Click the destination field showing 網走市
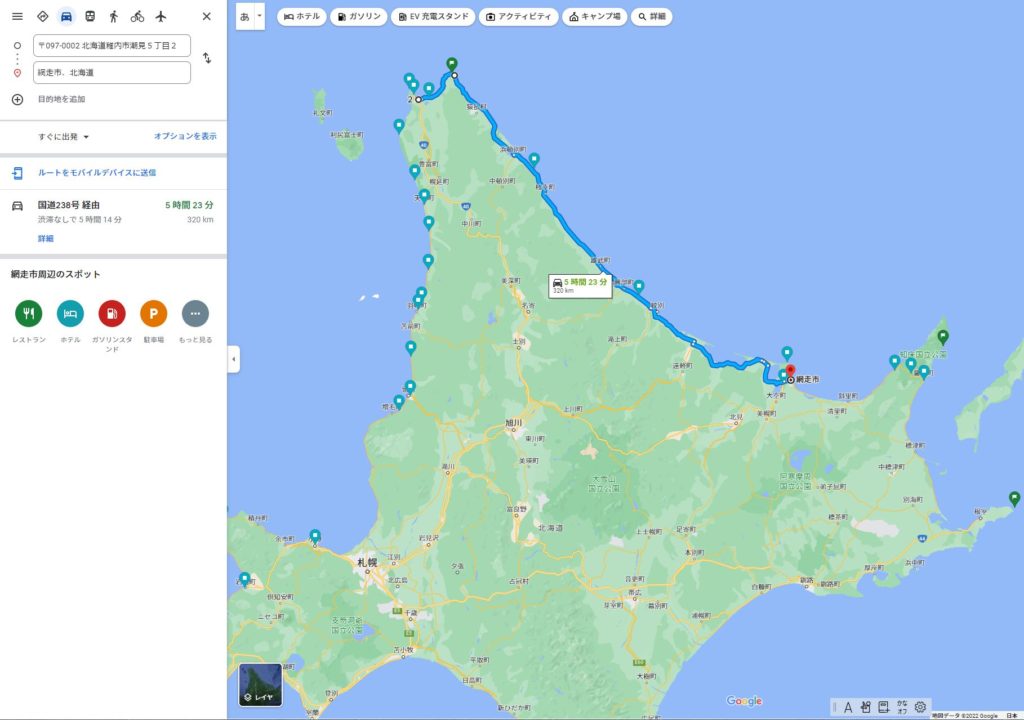 [111, 73]
